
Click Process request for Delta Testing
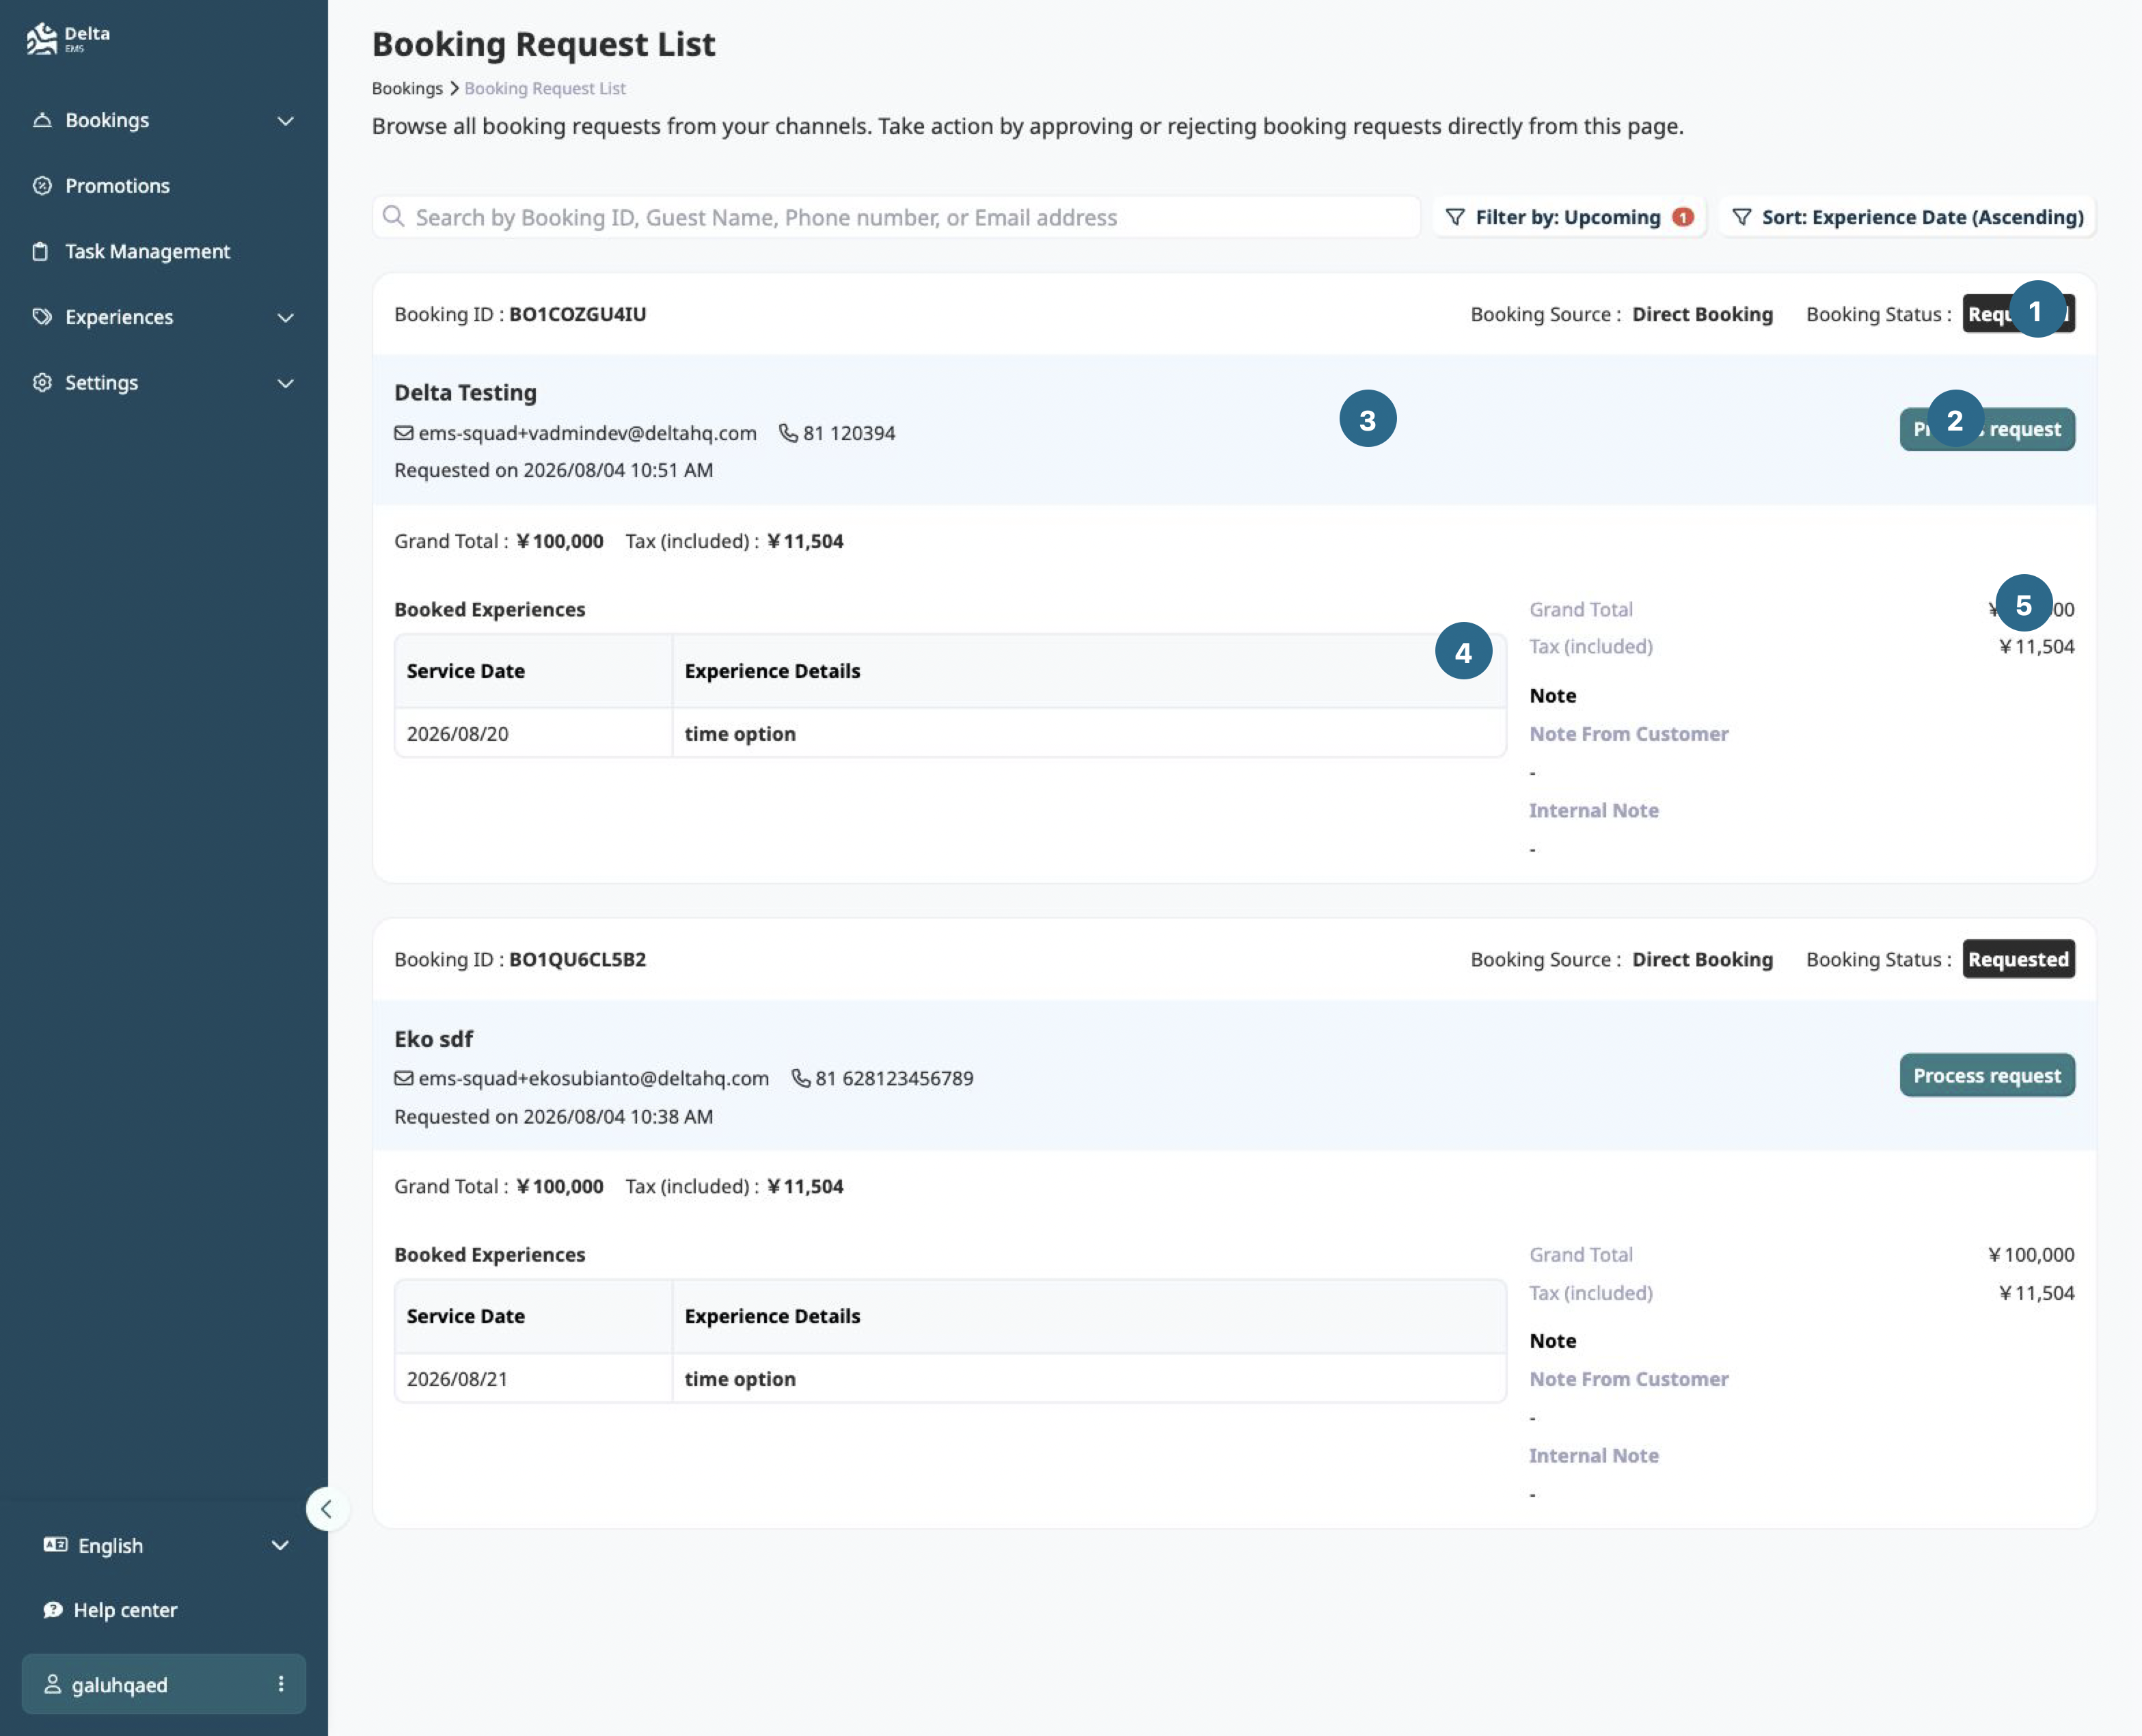coord(1987,429)
